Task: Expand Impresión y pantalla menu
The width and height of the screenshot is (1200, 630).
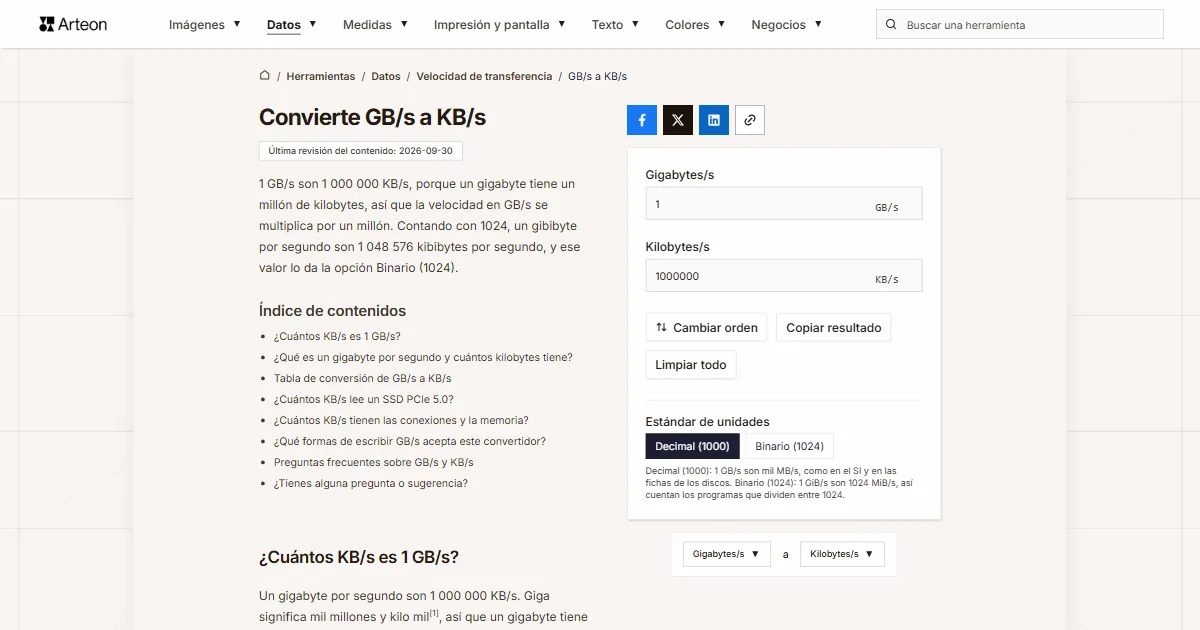Action: [500, 24]
